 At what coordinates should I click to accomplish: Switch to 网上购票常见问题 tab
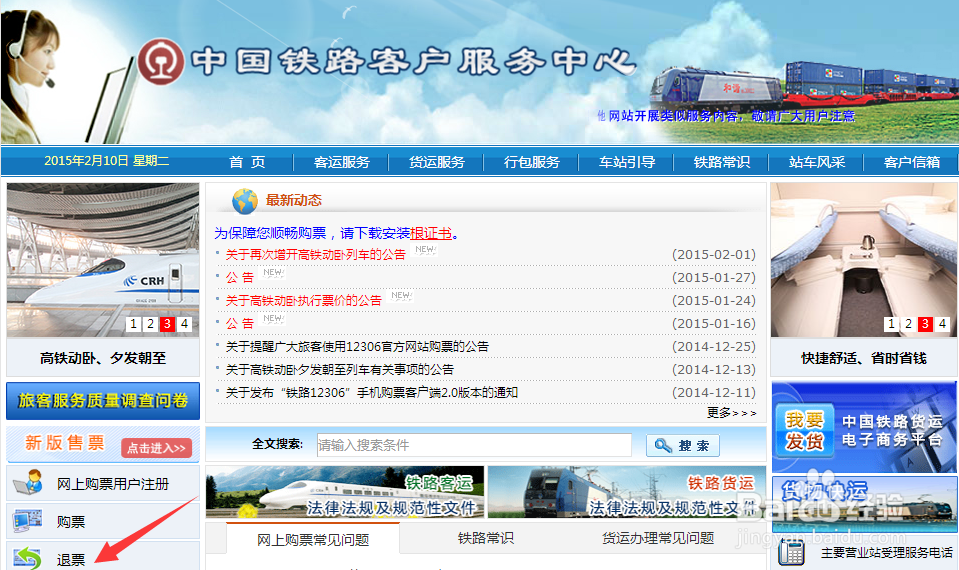pos(313,539)
